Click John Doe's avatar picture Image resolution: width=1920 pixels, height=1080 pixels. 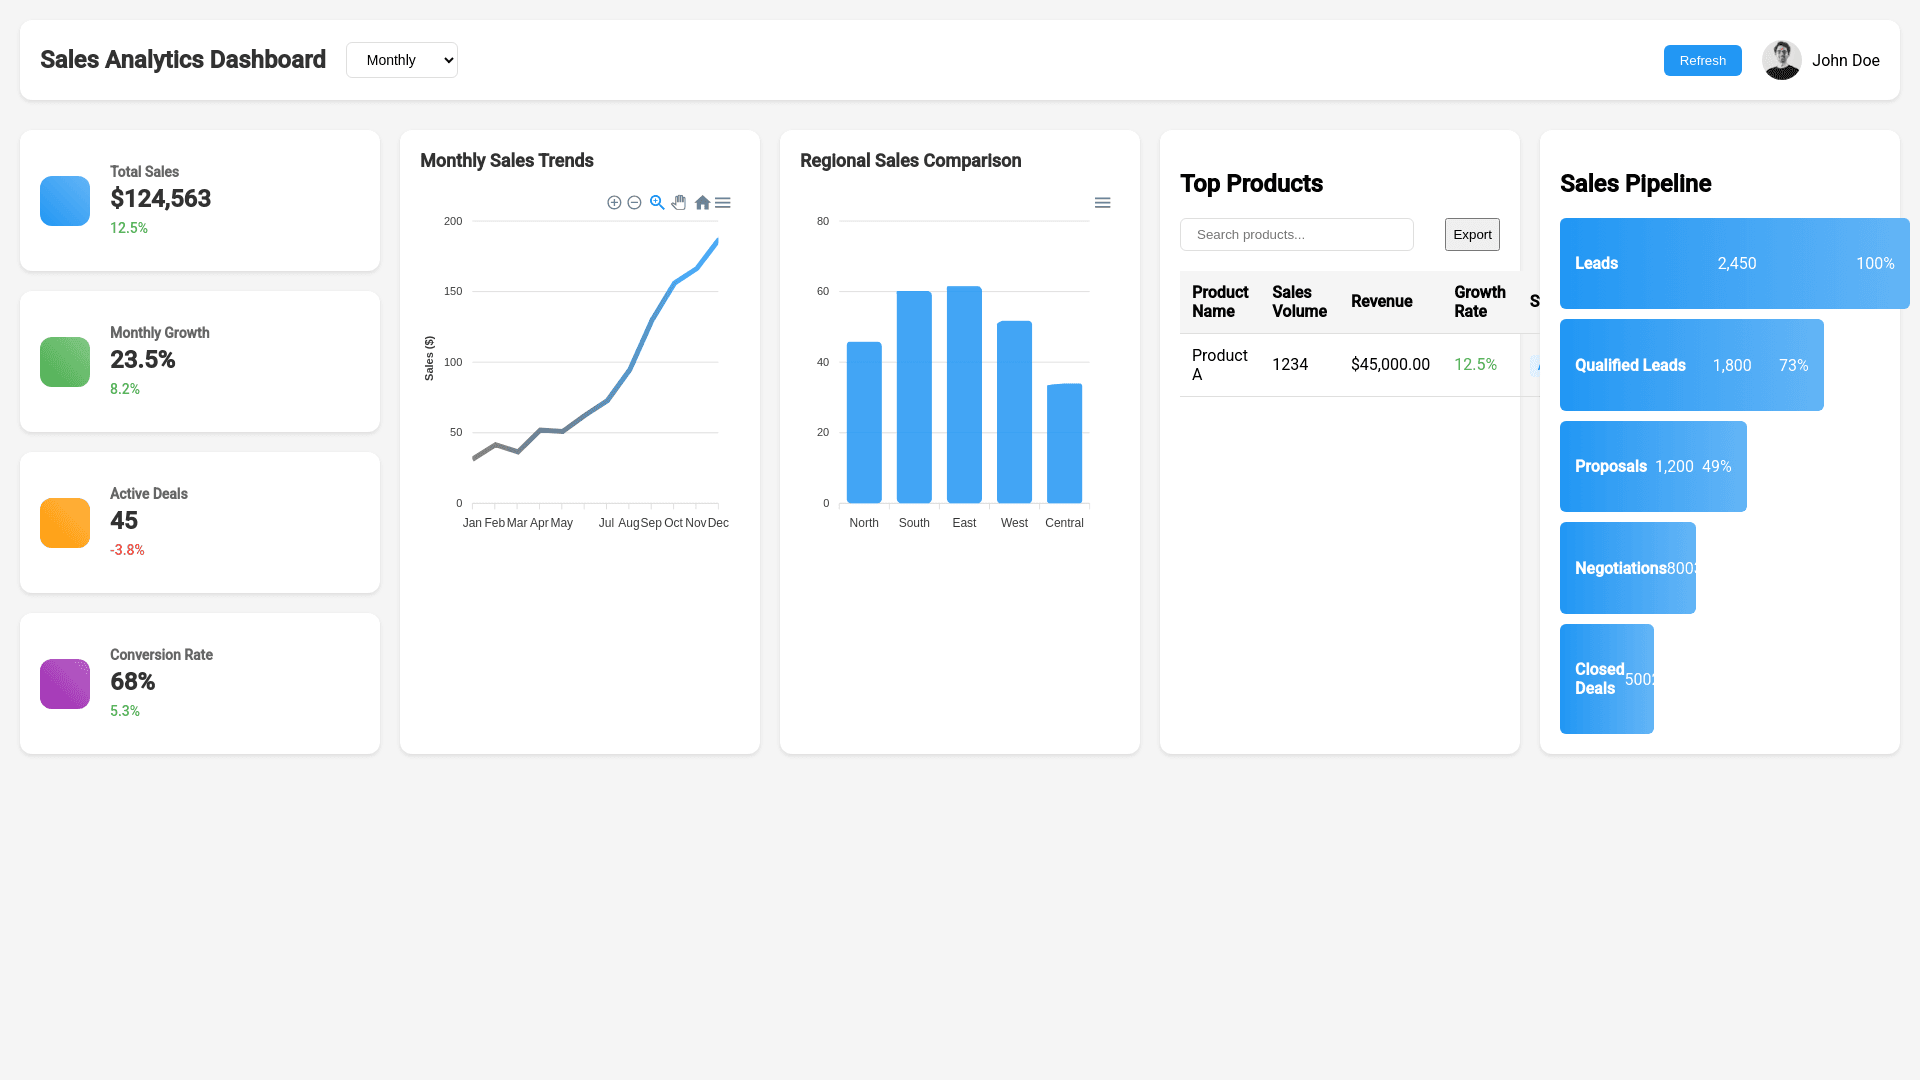1781,60
